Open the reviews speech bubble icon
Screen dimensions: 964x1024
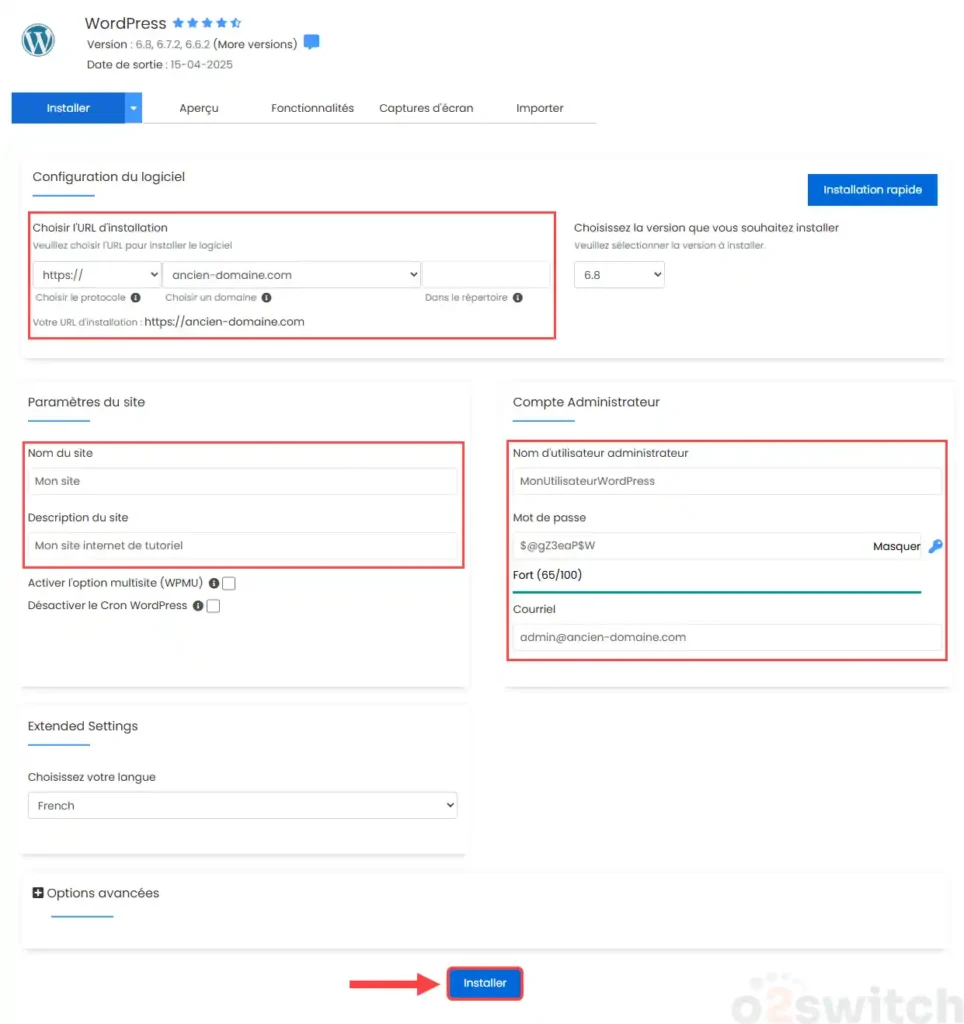[312, 42]
